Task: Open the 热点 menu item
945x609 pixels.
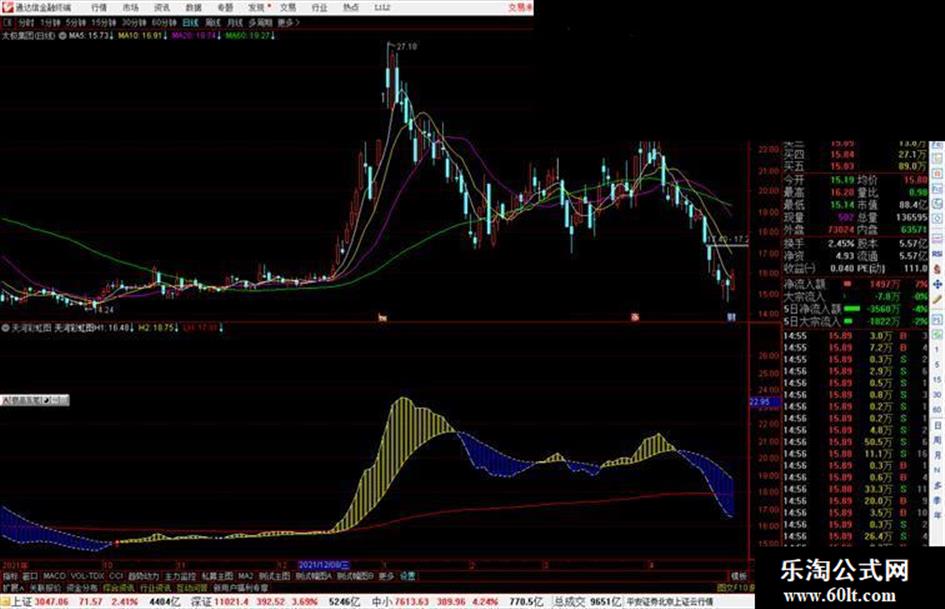Action: point(351,8)
